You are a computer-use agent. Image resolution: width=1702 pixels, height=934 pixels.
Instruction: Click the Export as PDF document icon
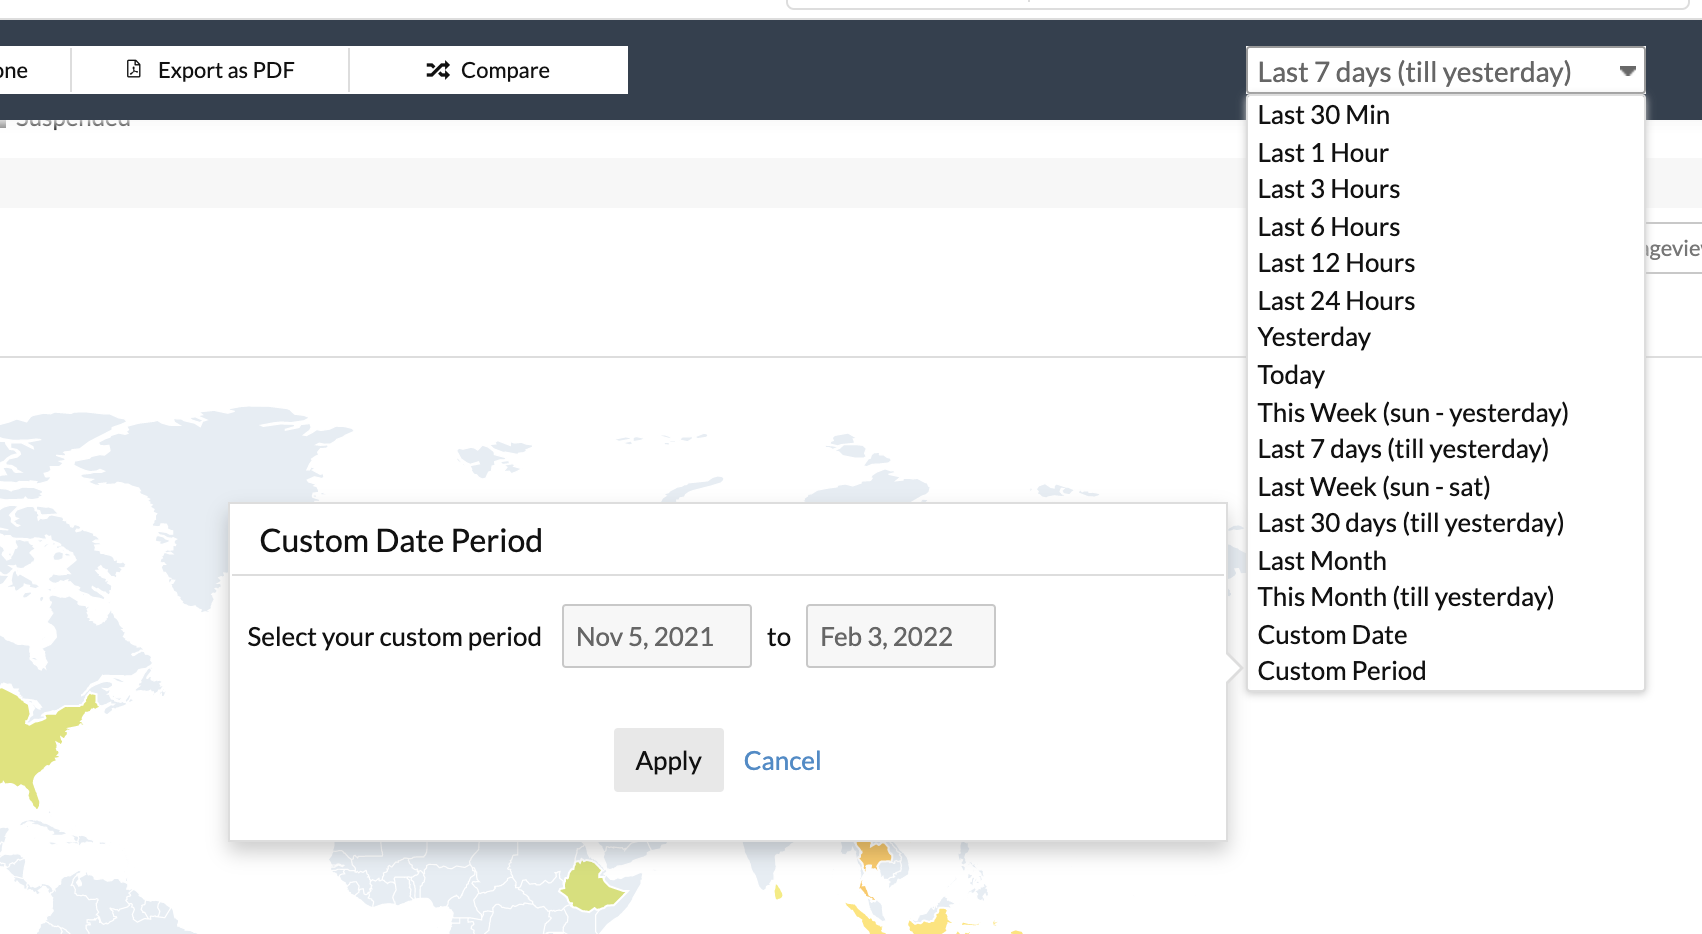pyautogui.click(x=134, y=69)
